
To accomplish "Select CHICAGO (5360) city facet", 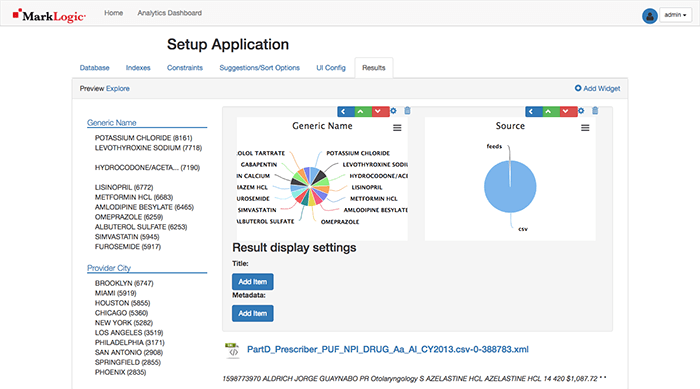I will click(x=121, y=313).
